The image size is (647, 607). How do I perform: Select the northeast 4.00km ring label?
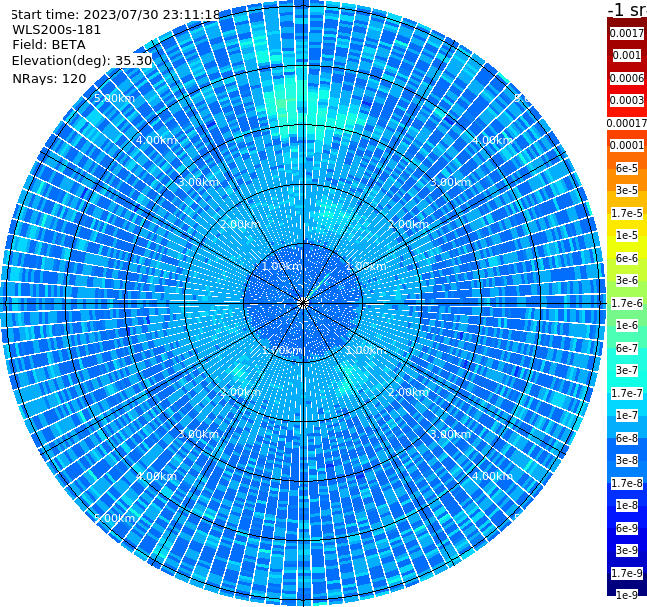pos(493,140)
